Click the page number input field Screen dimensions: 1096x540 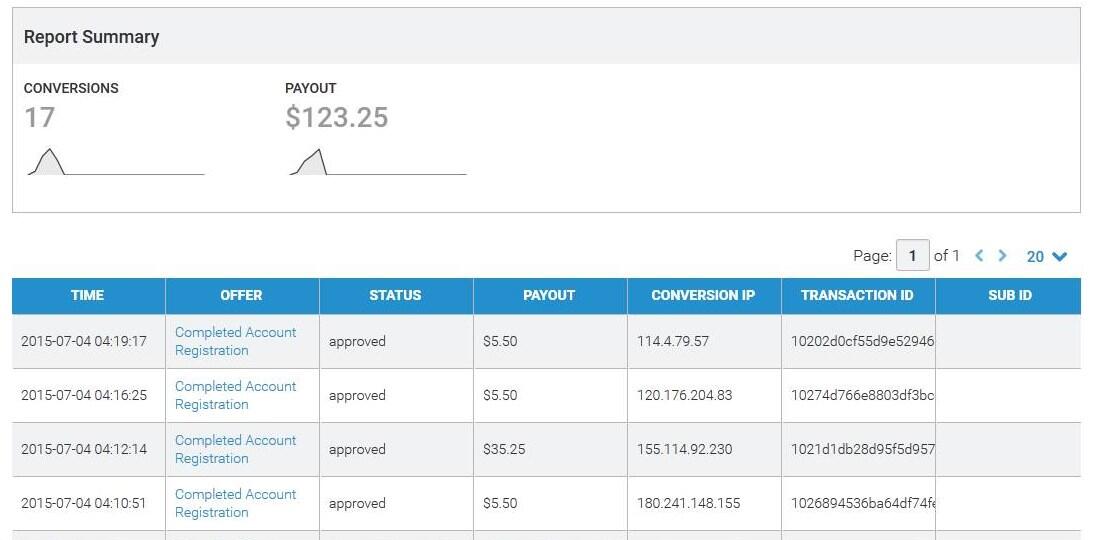coord(912,256)
